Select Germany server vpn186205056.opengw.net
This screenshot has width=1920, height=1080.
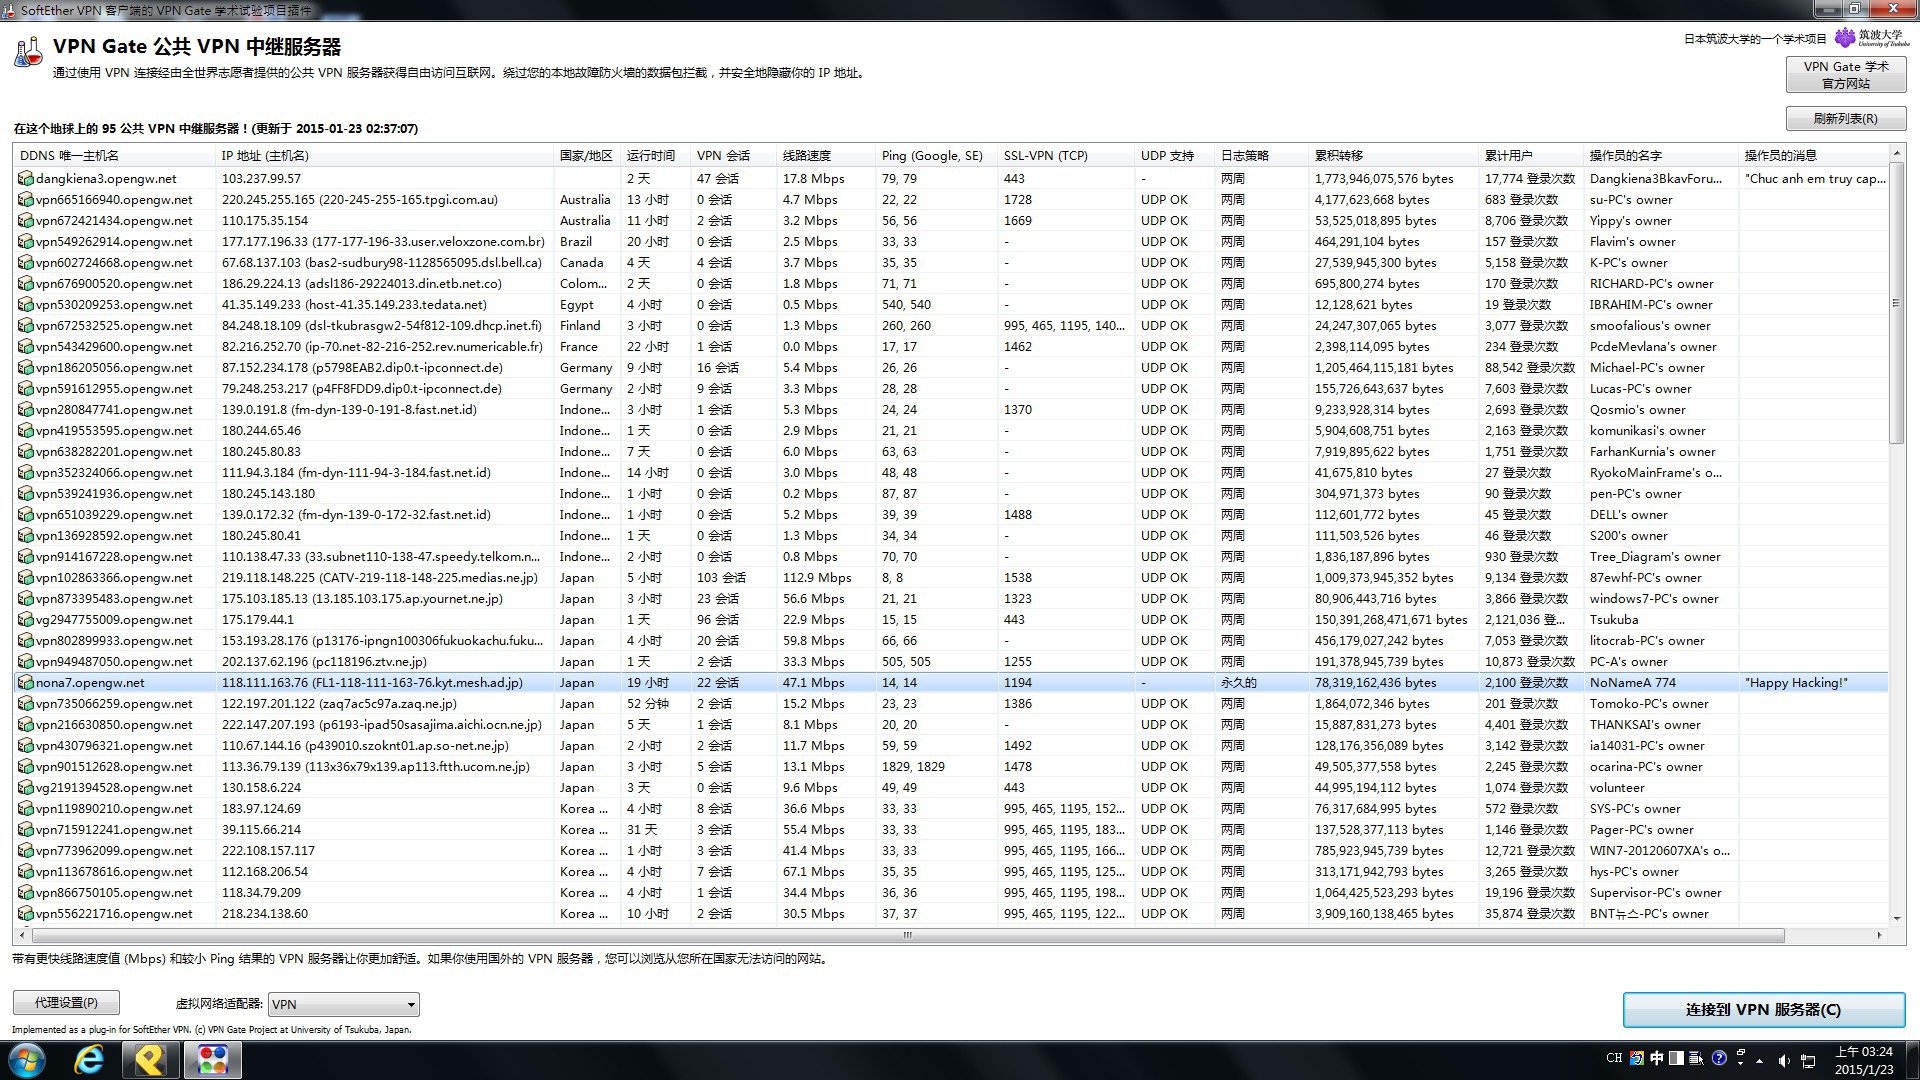(x=951, y=368)
